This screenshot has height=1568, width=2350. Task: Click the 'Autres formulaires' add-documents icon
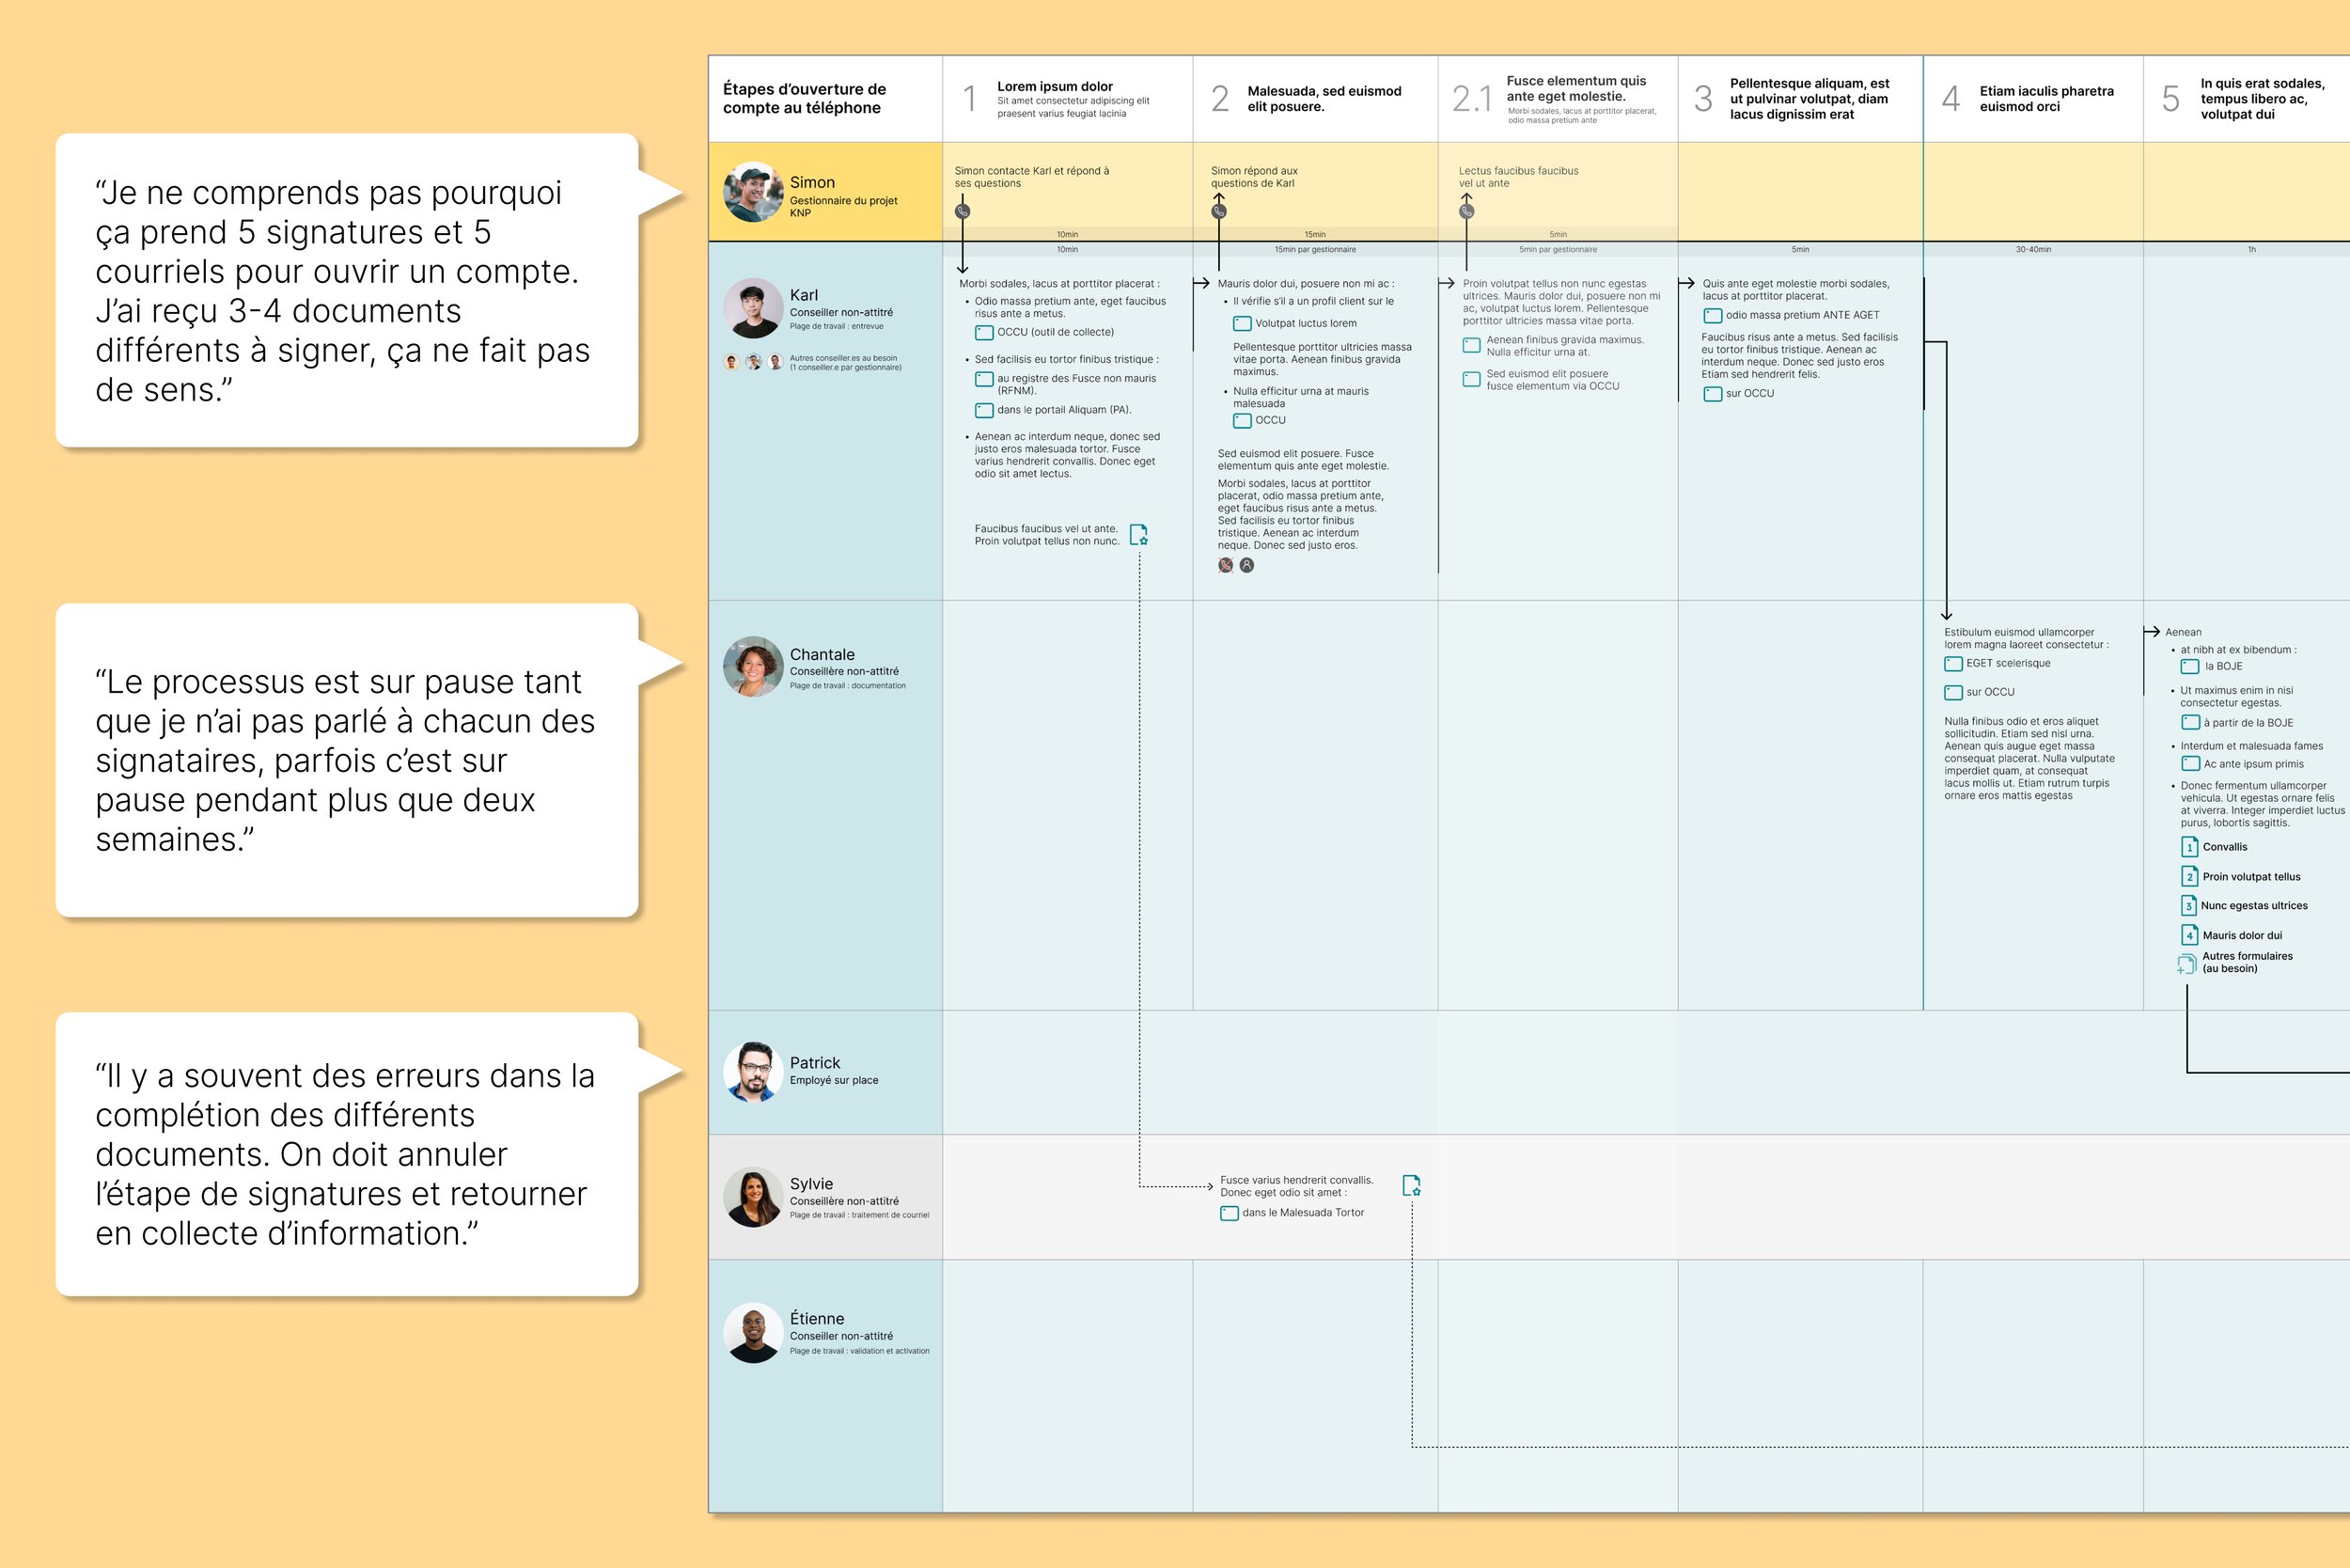click(x=2187, y=963)
